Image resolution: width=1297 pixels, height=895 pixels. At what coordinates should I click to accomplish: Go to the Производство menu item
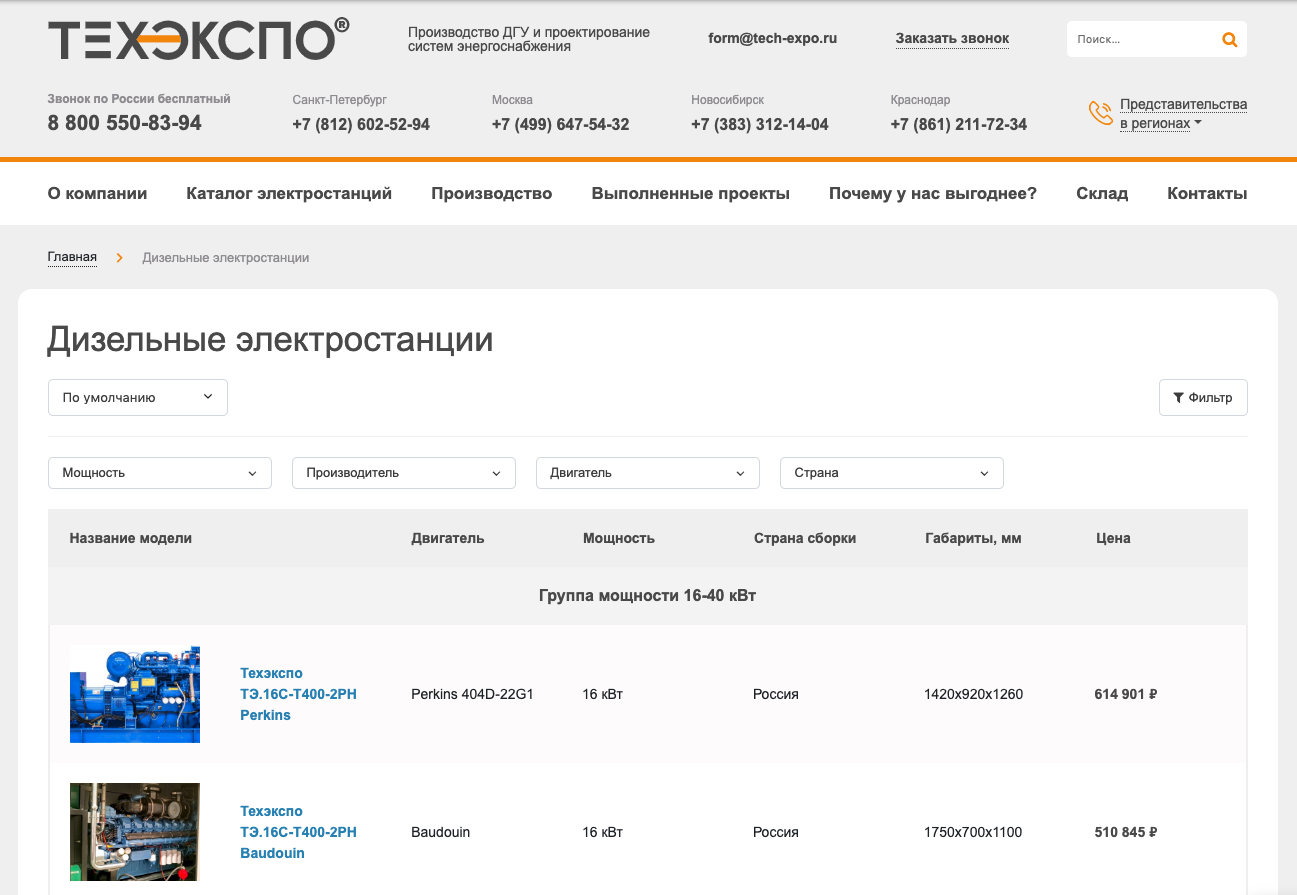pyautogui.click(x=492, y=194)
